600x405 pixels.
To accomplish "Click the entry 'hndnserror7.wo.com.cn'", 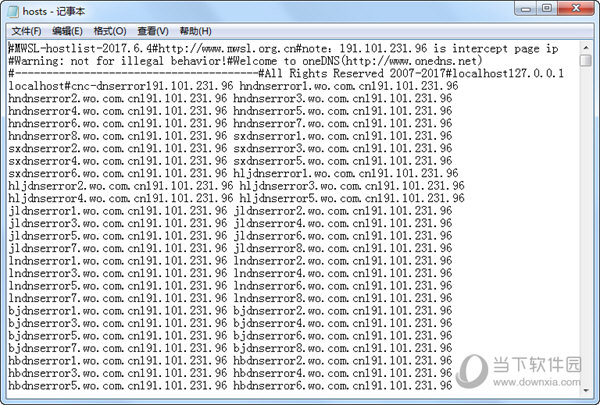I will [298, 123].
